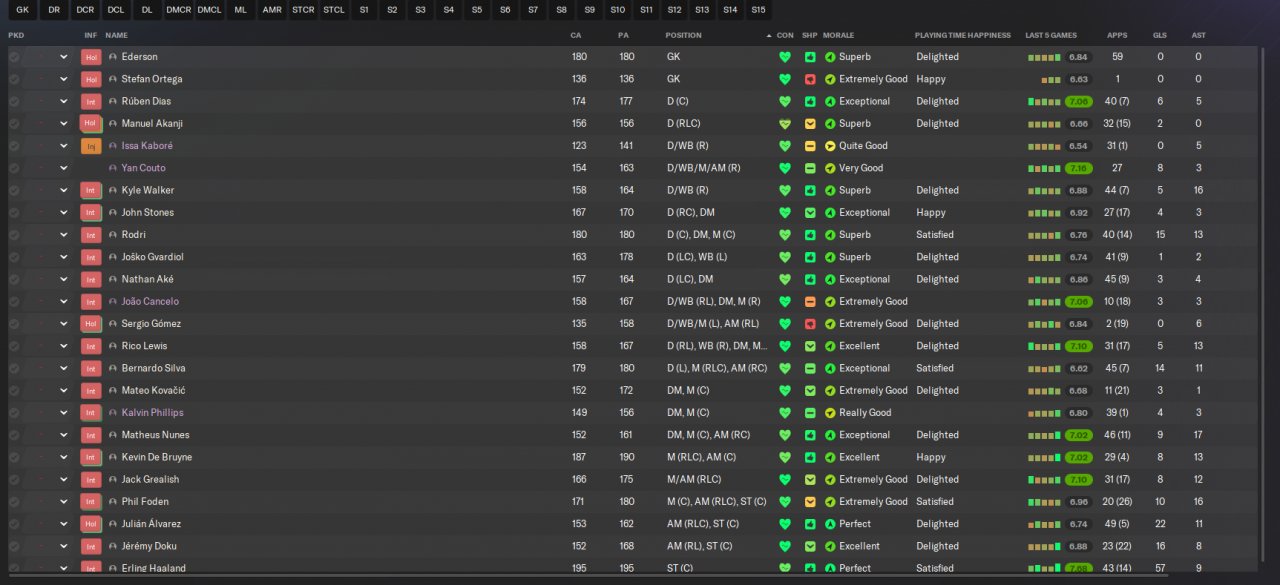The image size is (1280, 585).
Task: Toggle the picked checkmark for Ederson
Action: pyautogui.click(x=14, y=57)
